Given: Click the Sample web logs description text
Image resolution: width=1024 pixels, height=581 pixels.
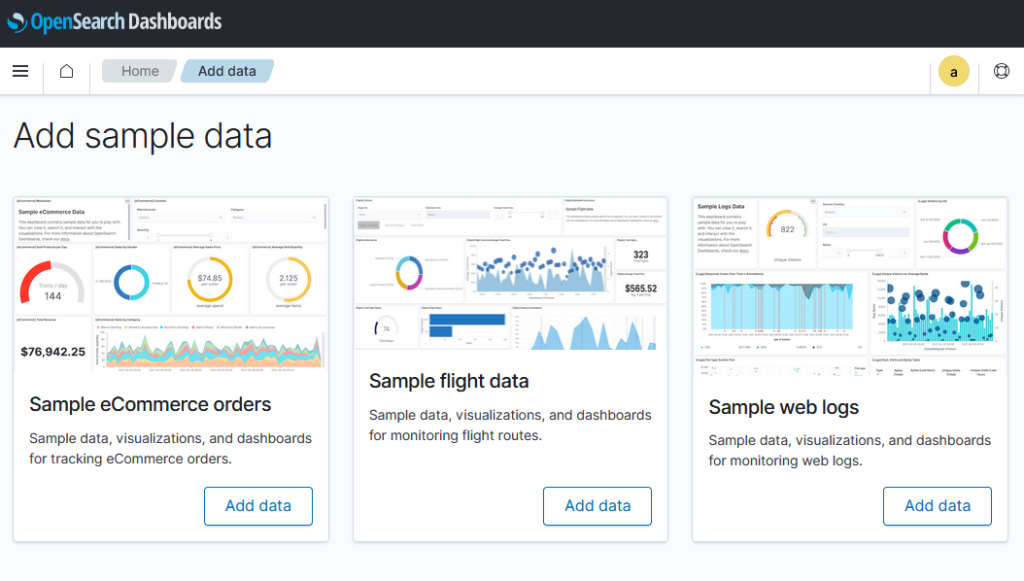Looking at the screenshot, I should coord(849,450).
